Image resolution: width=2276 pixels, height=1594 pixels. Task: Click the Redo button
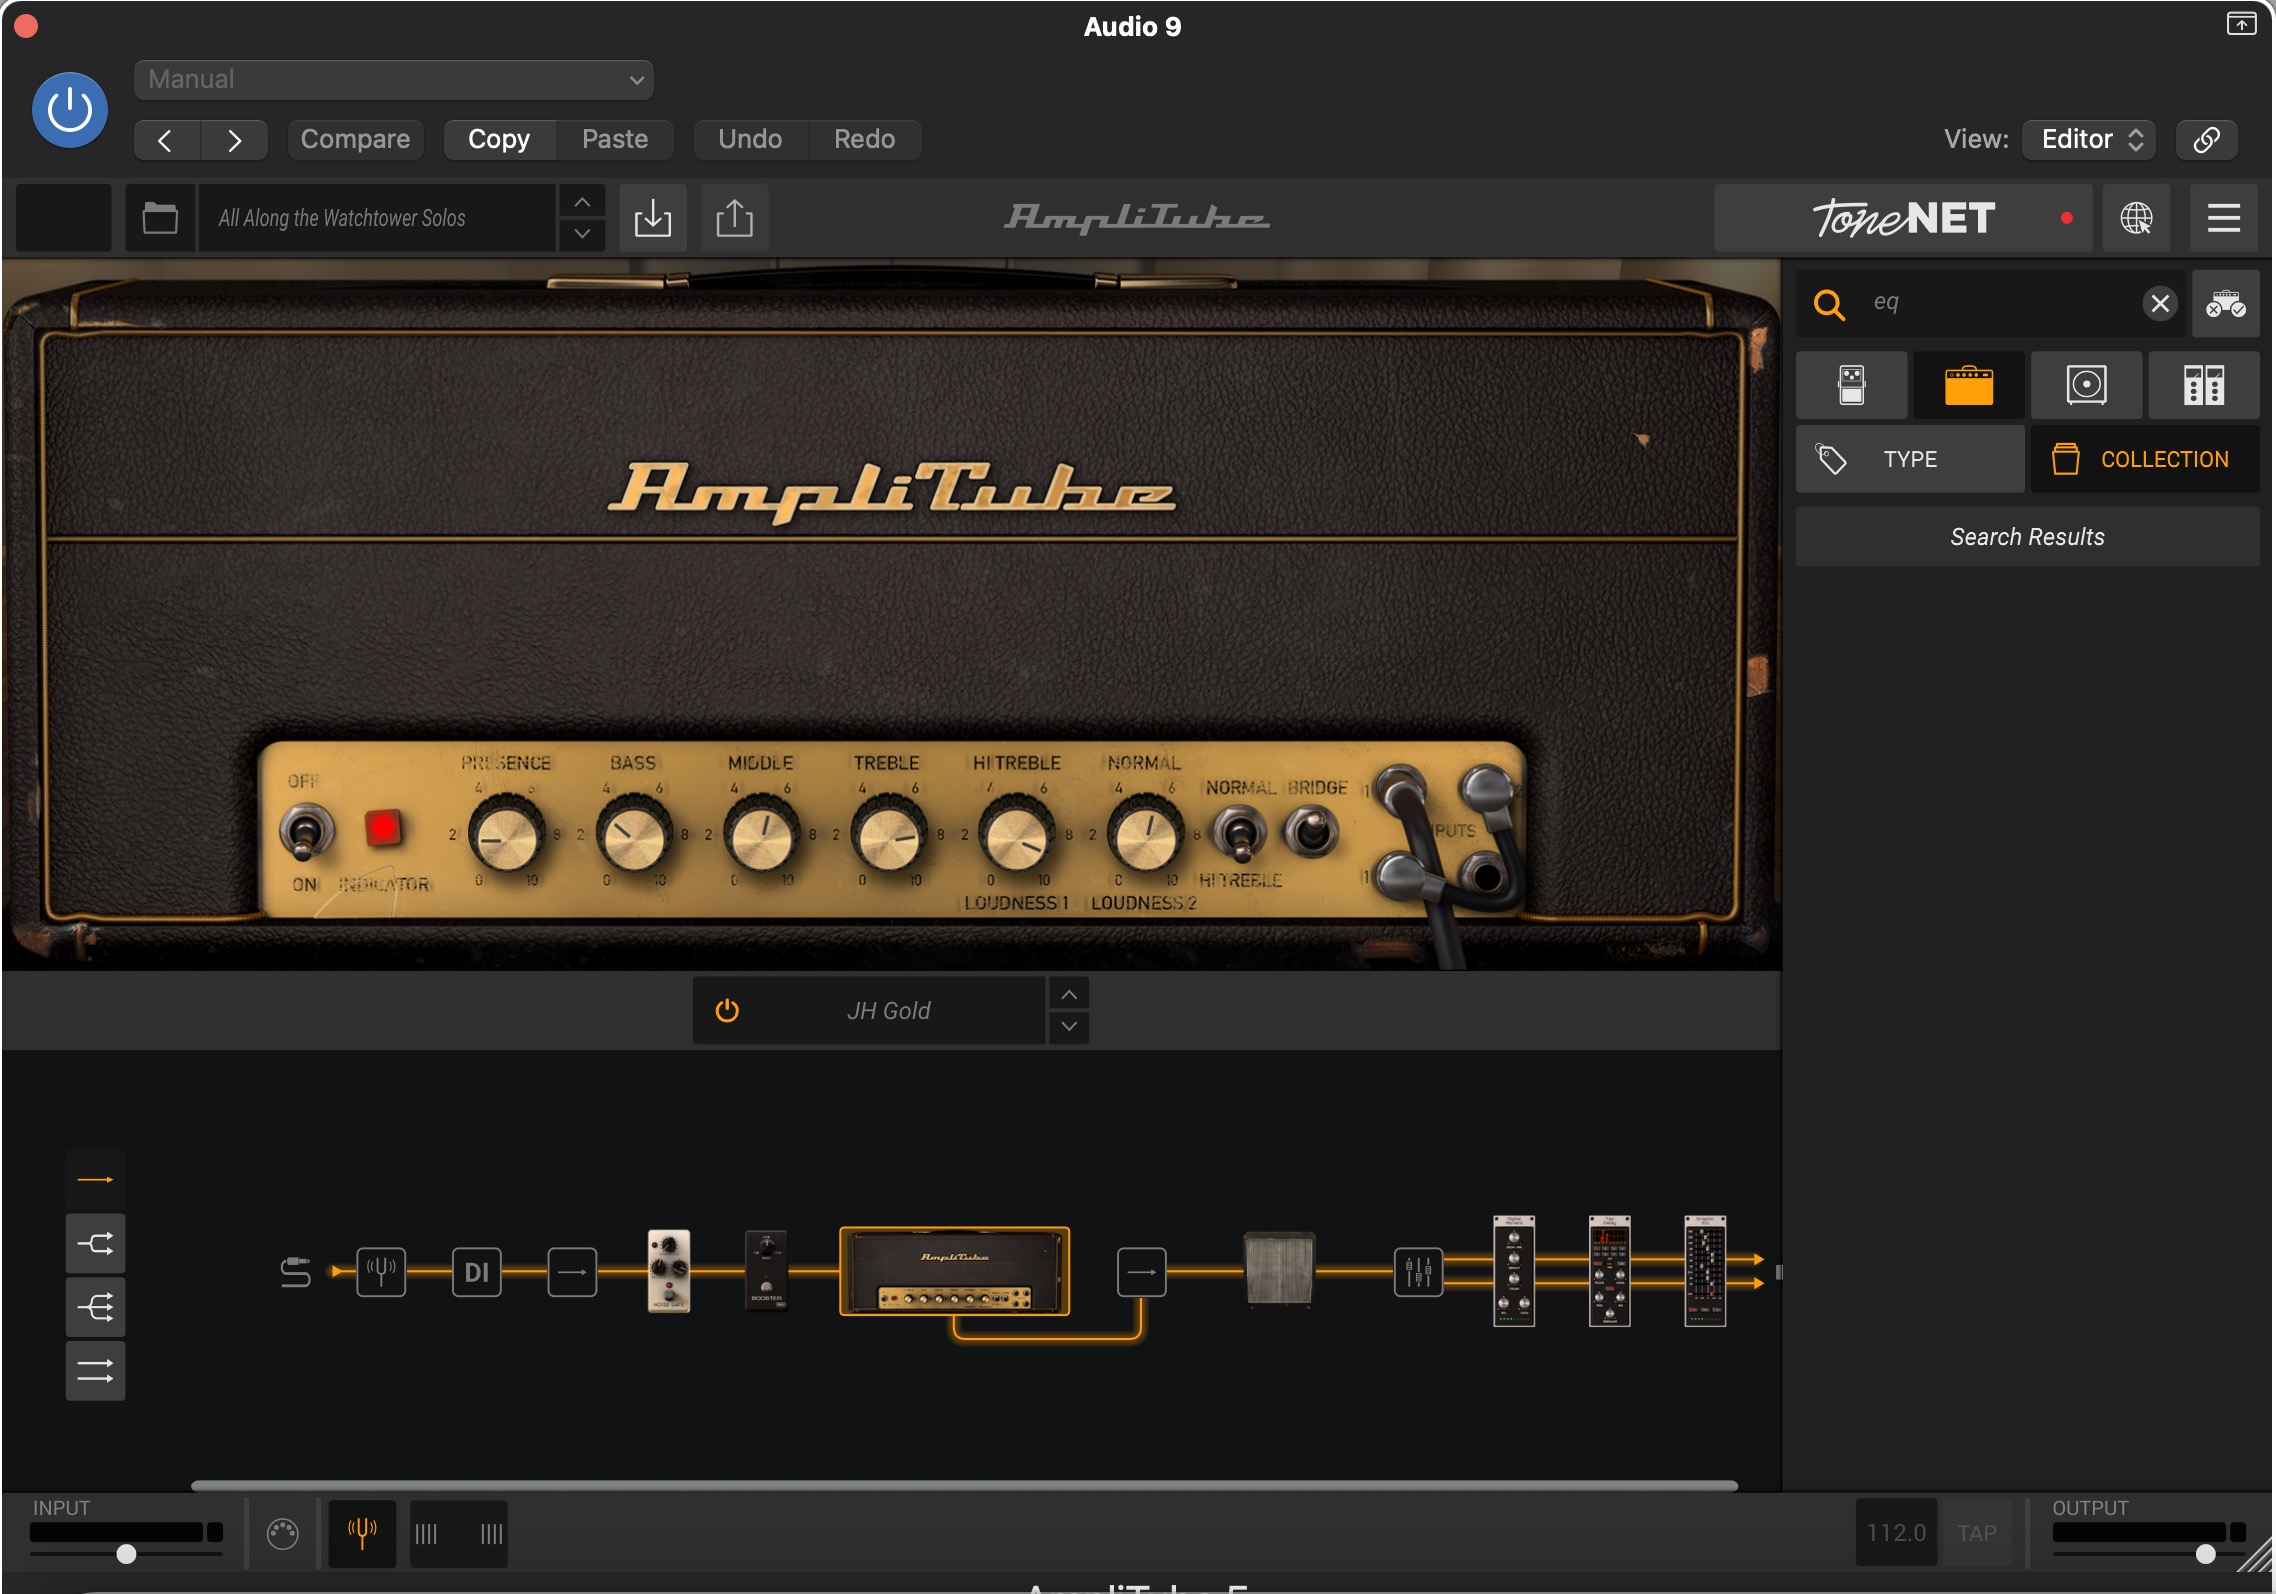[x=865, y=140]
